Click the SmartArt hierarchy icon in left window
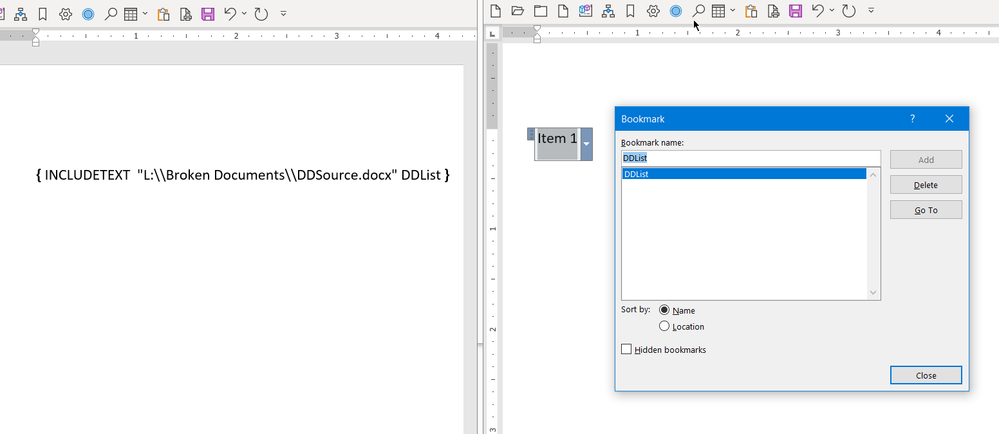Viewport: 999px width, 434px height. [x=21, y=14]
